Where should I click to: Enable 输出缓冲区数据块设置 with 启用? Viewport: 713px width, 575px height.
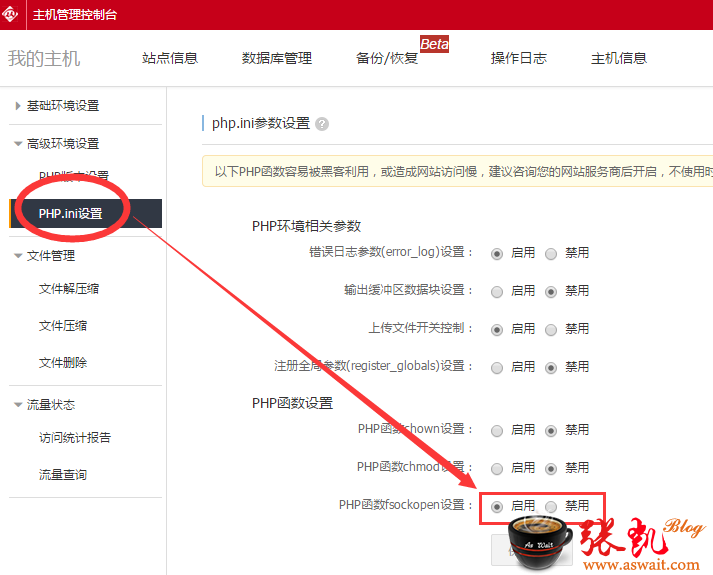coord(497,292)
